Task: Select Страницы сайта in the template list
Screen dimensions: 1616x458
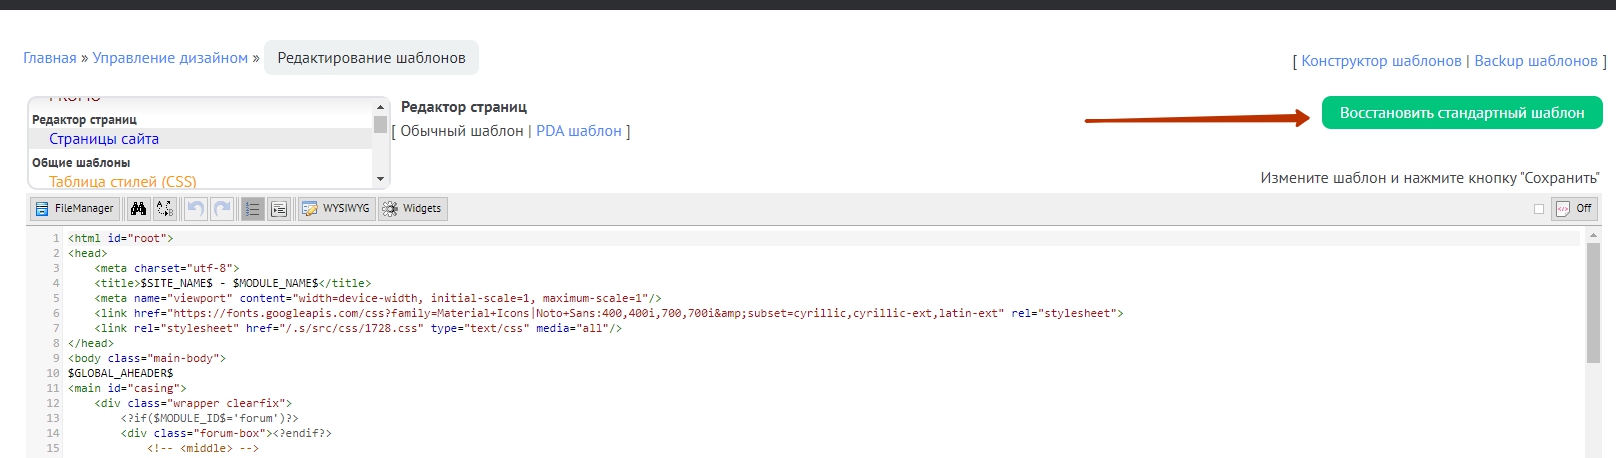Action: coord(104,139)
